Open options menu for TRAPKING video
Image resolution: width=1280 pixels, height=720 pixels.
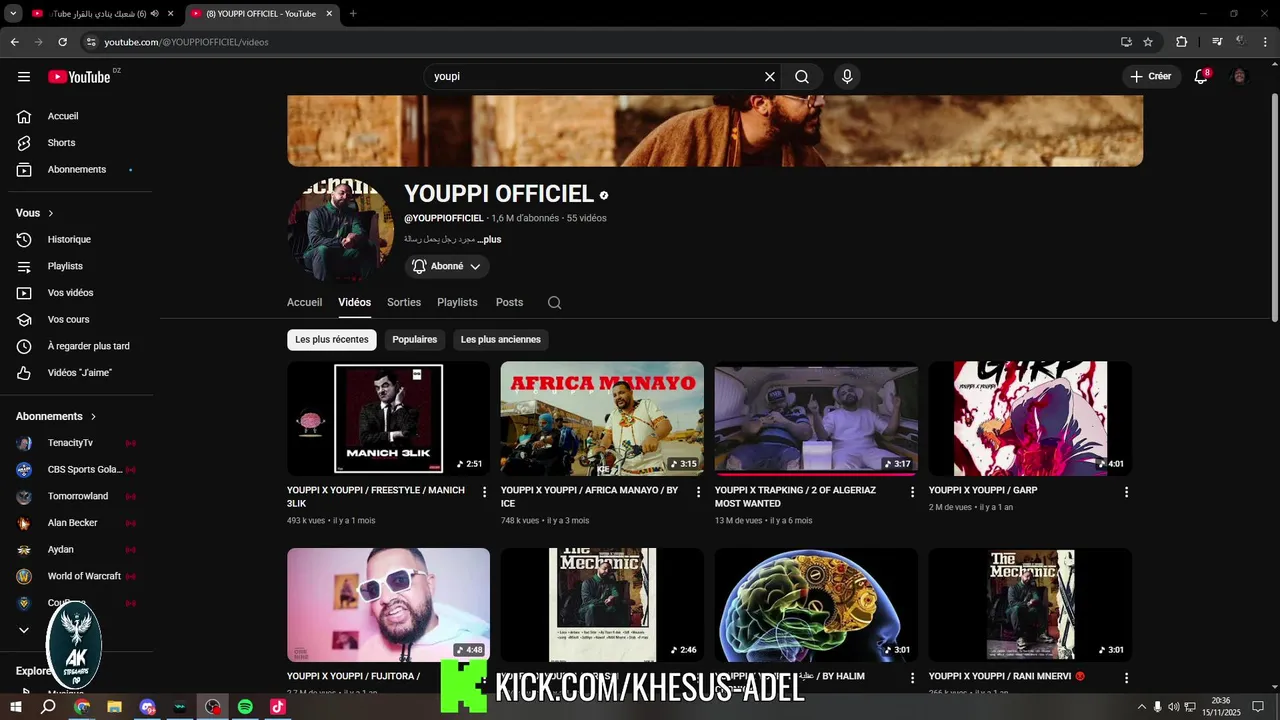point(912,492)
